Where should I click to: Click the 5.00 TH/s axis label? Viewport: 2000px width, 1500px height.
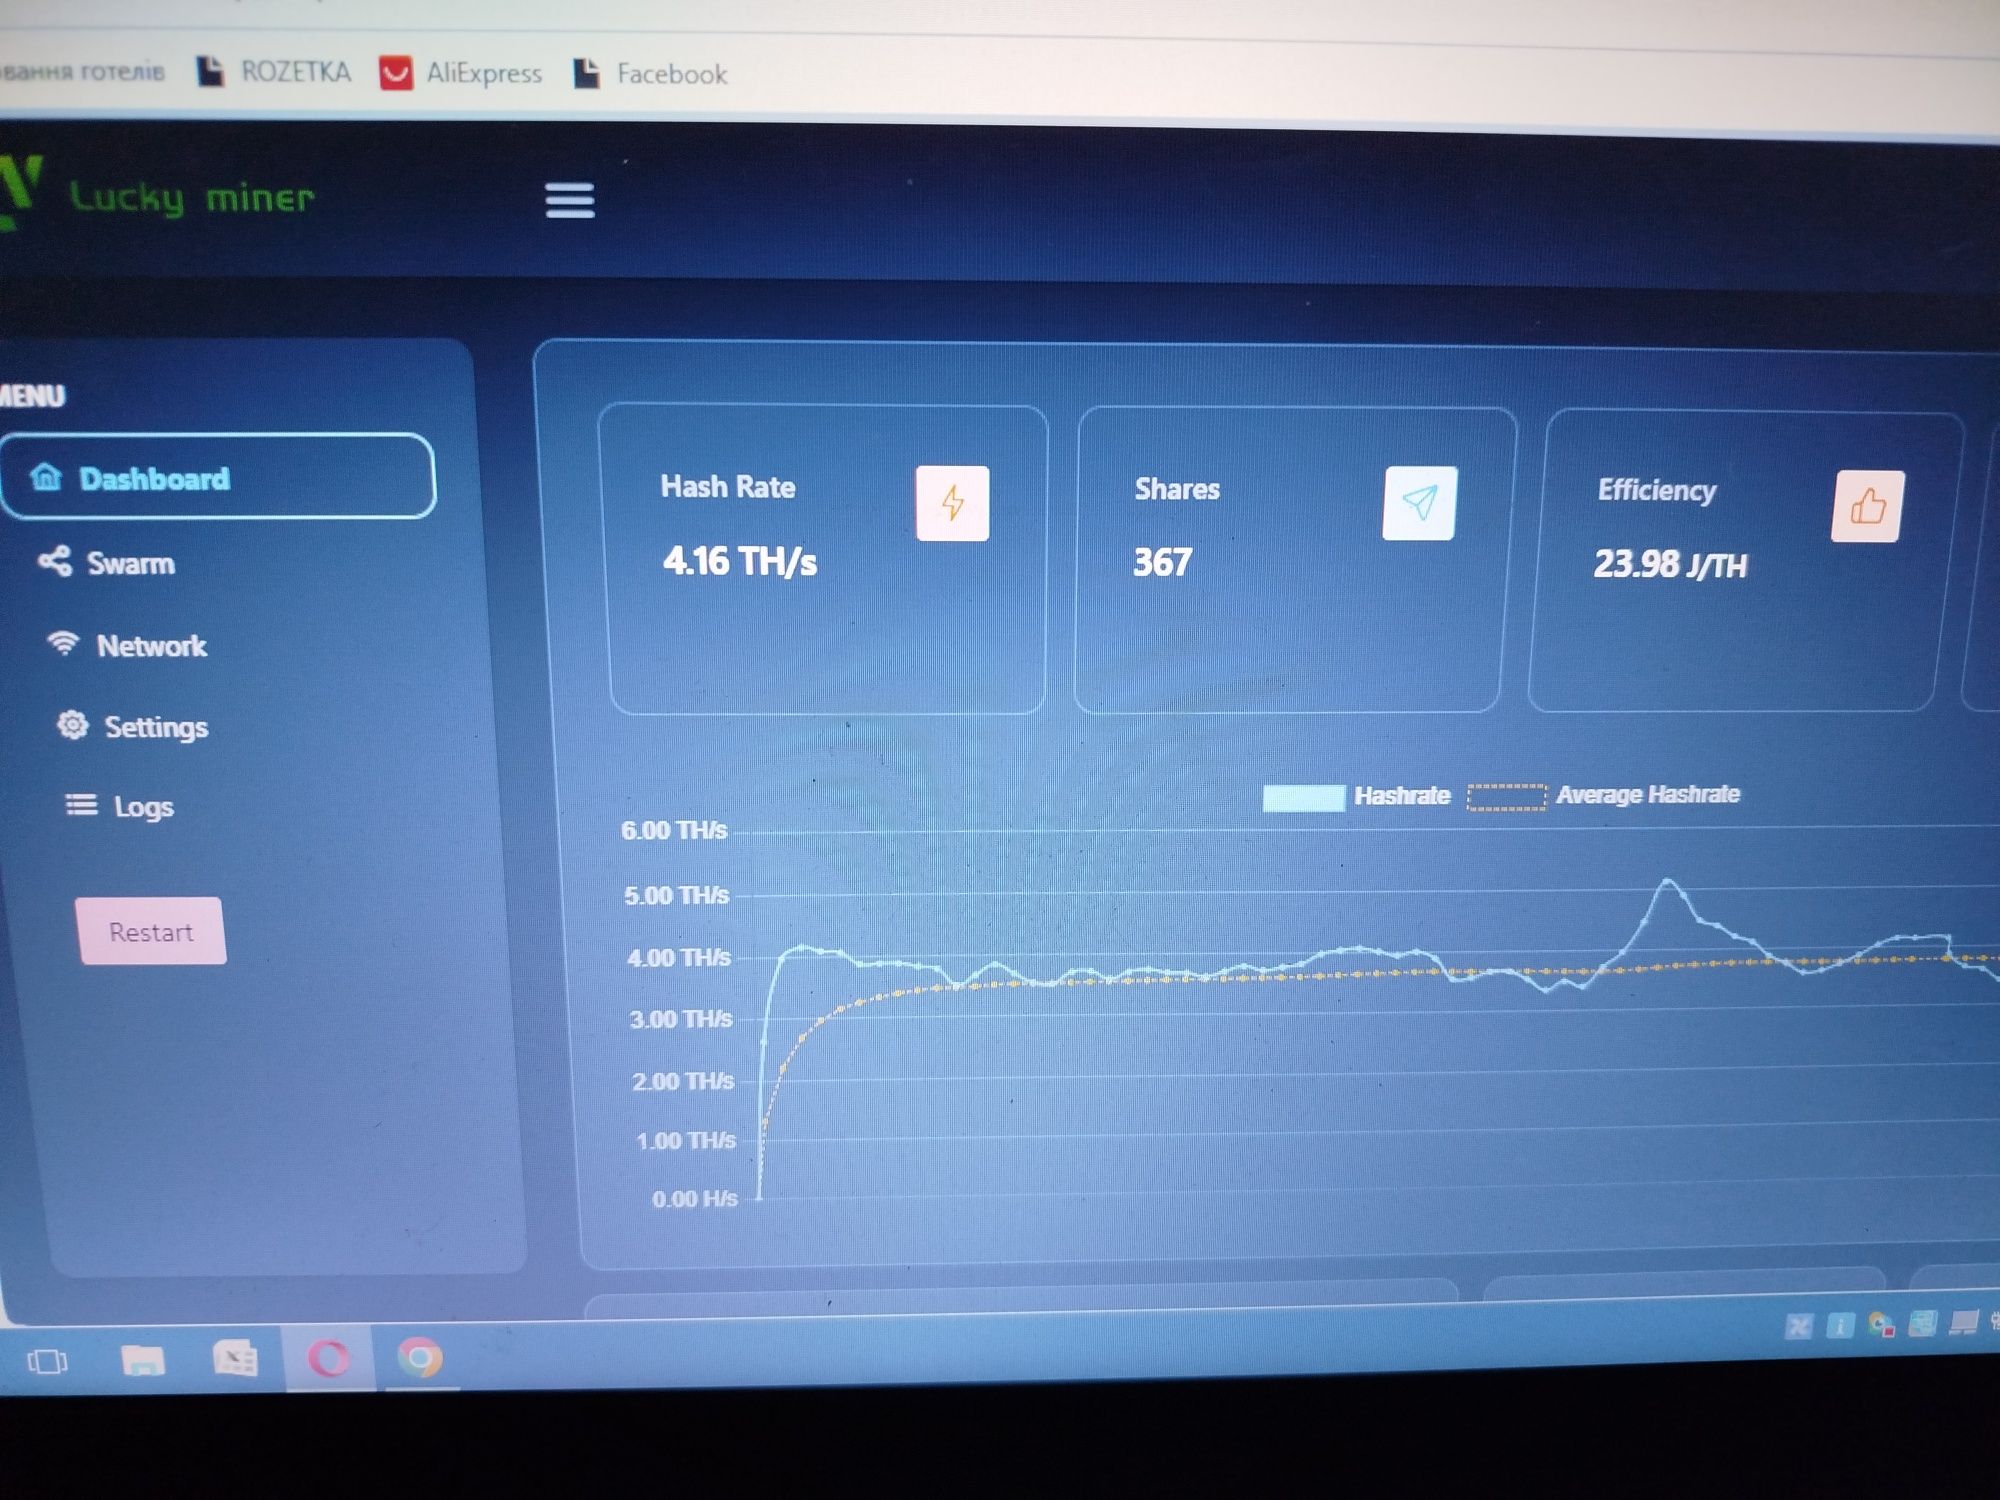coord(677,895)
